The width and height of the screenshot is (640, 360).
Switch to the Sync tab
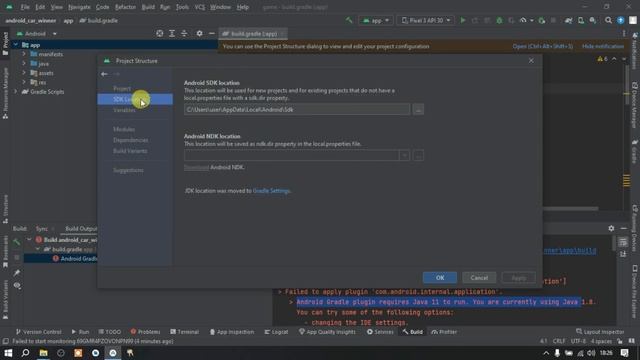point(41,229)
